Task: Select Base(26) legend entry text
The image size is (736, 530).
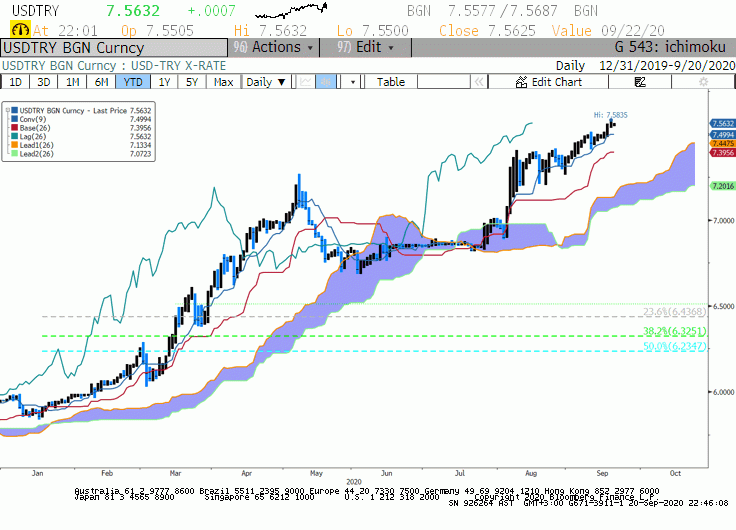Action: point(35,128)
